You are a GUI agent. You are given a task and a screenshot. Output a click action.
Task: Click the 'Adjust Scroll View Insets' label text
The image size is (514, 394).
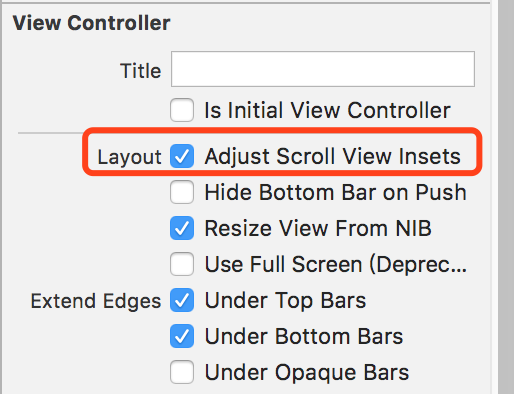click(332, 156)
